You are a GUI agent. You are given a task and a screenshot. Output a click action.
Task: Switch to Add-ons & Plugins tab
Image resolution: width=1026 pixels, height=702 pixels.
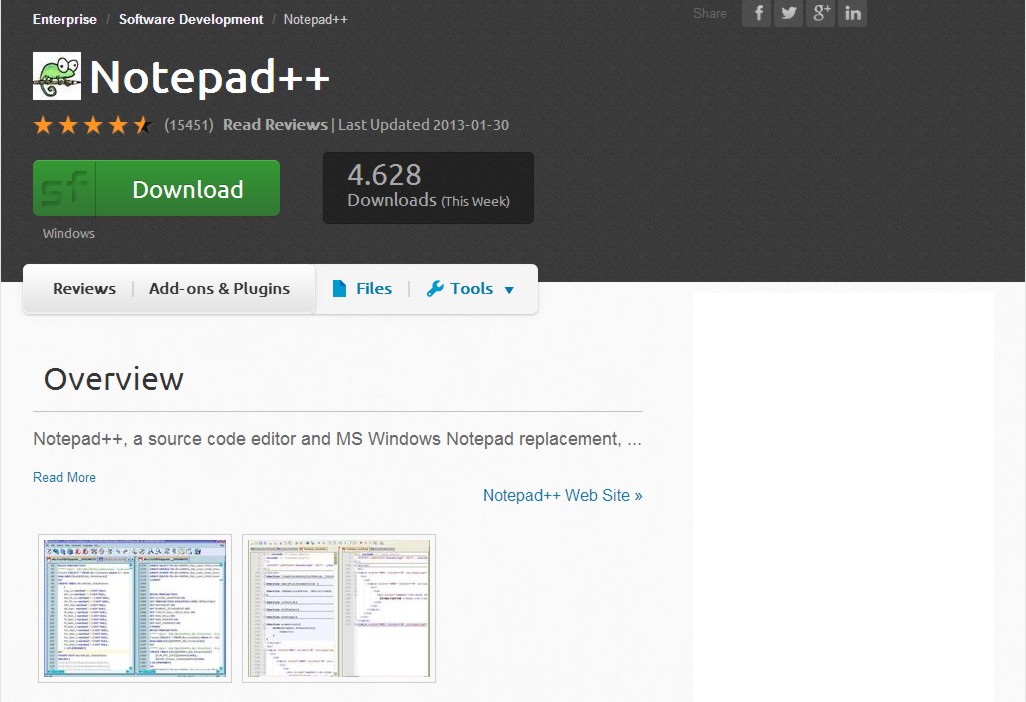(219, 289)
